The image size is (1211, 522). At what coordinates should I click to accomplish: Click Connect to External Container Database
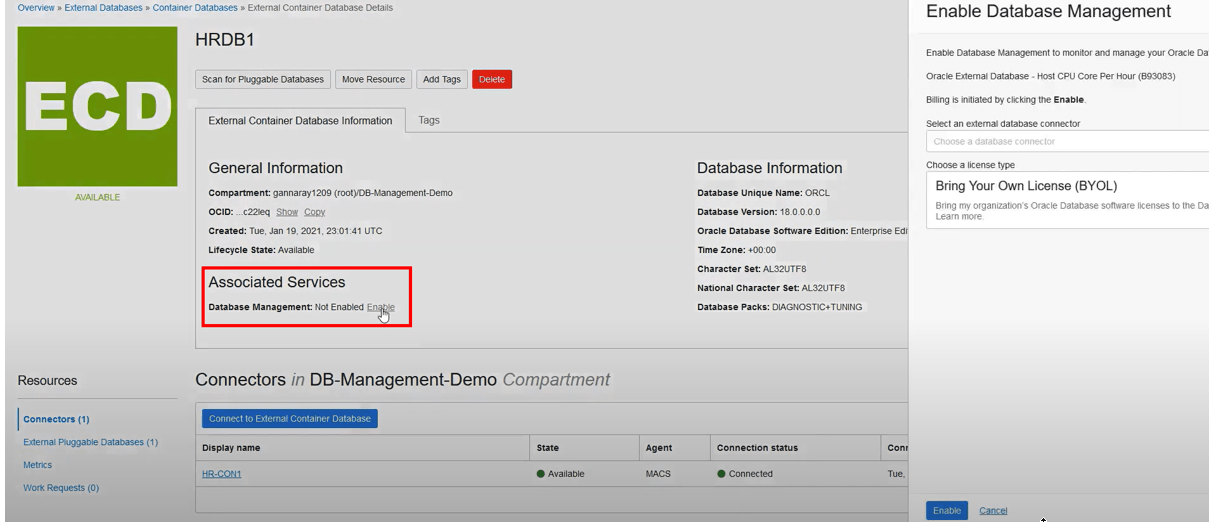(290, 419)
